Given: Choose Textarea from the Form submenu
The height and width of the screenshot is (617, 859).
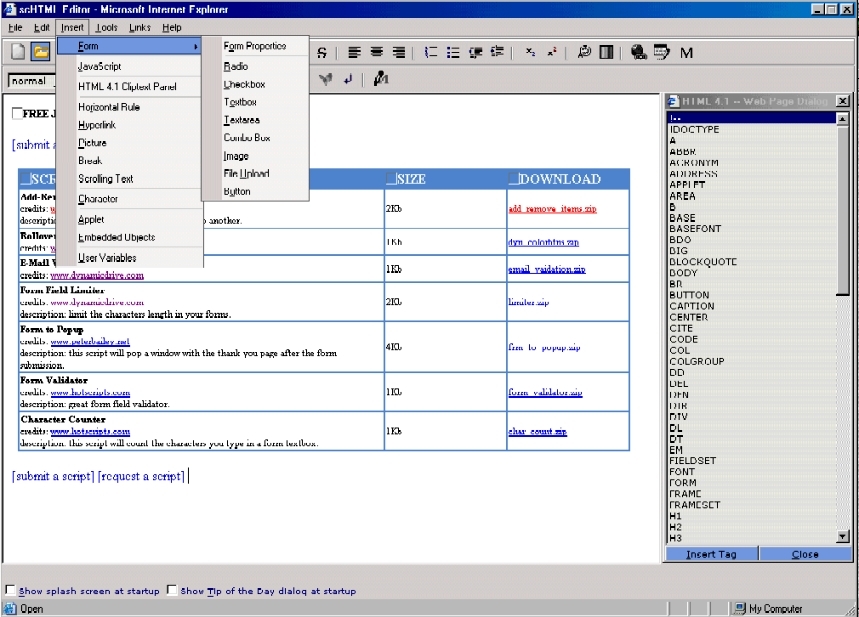Looking at the screenshot, I should tap(255, 119).
